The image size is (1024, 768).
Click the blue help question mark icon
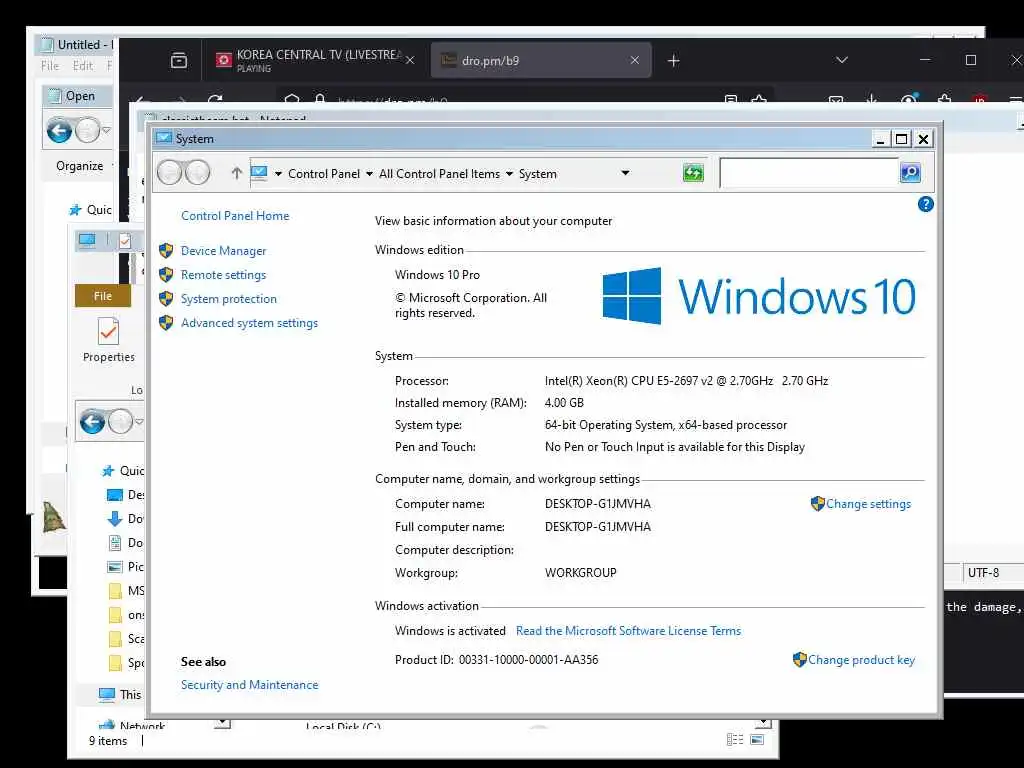point(925,204)
